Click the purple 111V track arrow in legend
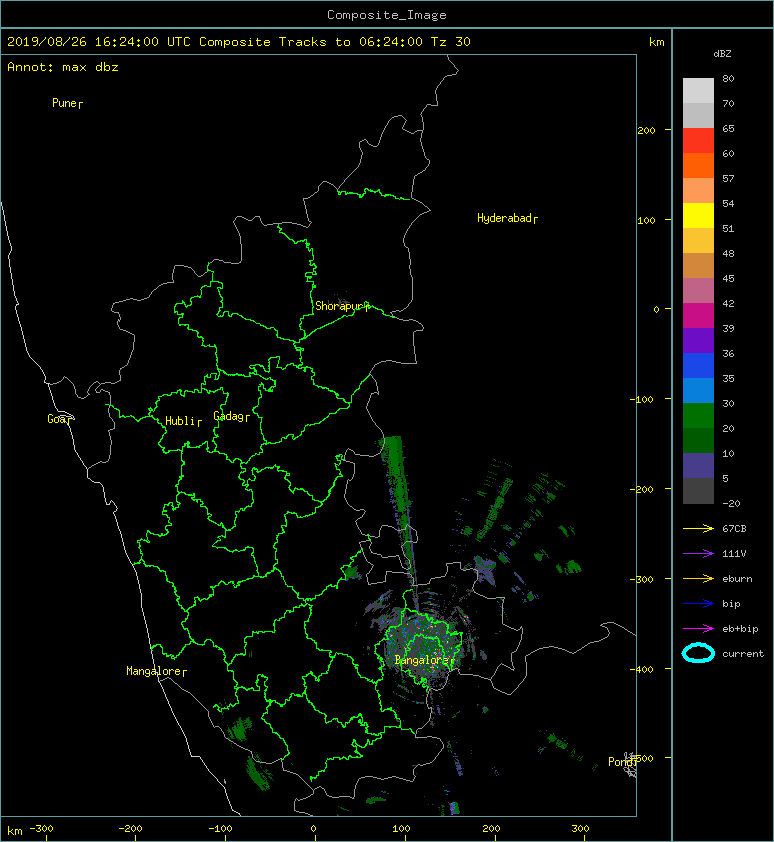Viewport: 774px width, 842px height. click(698, 554)
